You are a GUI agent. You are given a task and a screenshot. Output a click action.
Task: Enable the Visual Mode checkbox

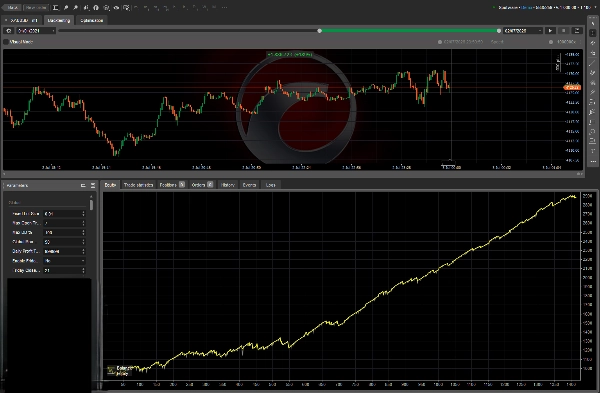click(6, 42)
